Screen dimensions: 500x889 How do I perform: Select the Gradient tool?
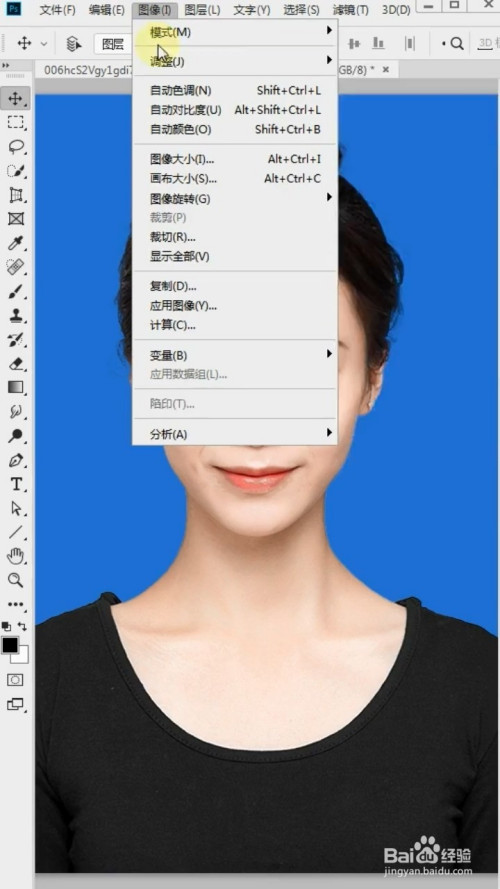click(15, 387)
